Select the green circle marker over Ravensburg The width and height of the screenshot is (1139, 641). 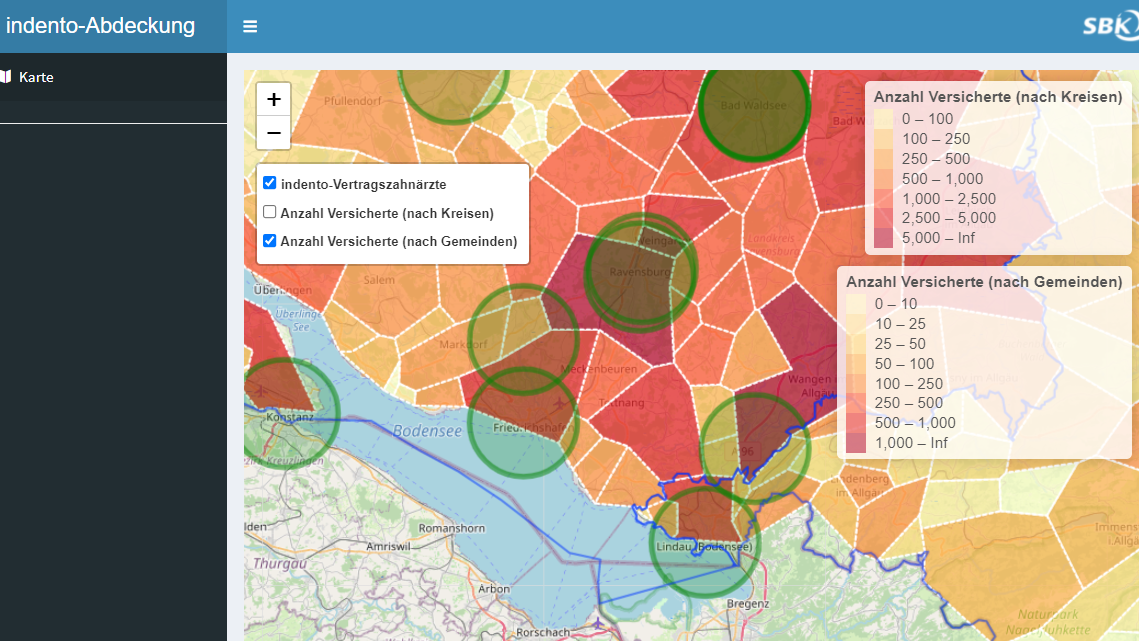pyautogui.click(x=640, y=272)
